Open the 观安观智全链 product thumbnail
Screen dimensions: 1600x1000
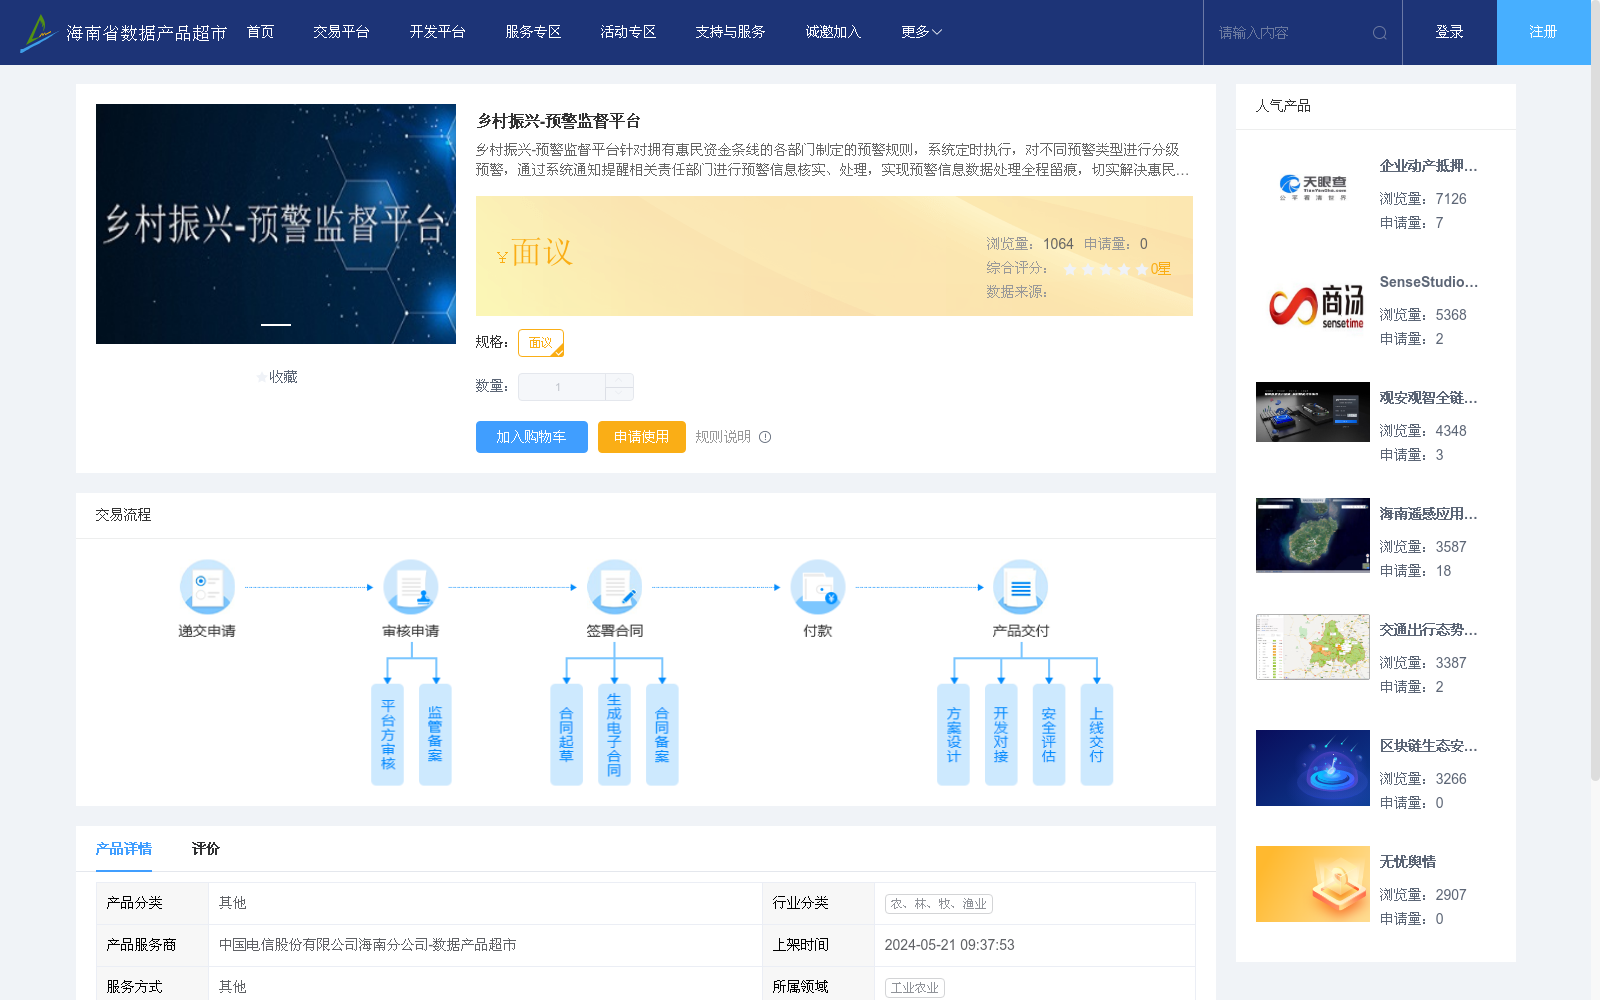(x=1313, y=412)
